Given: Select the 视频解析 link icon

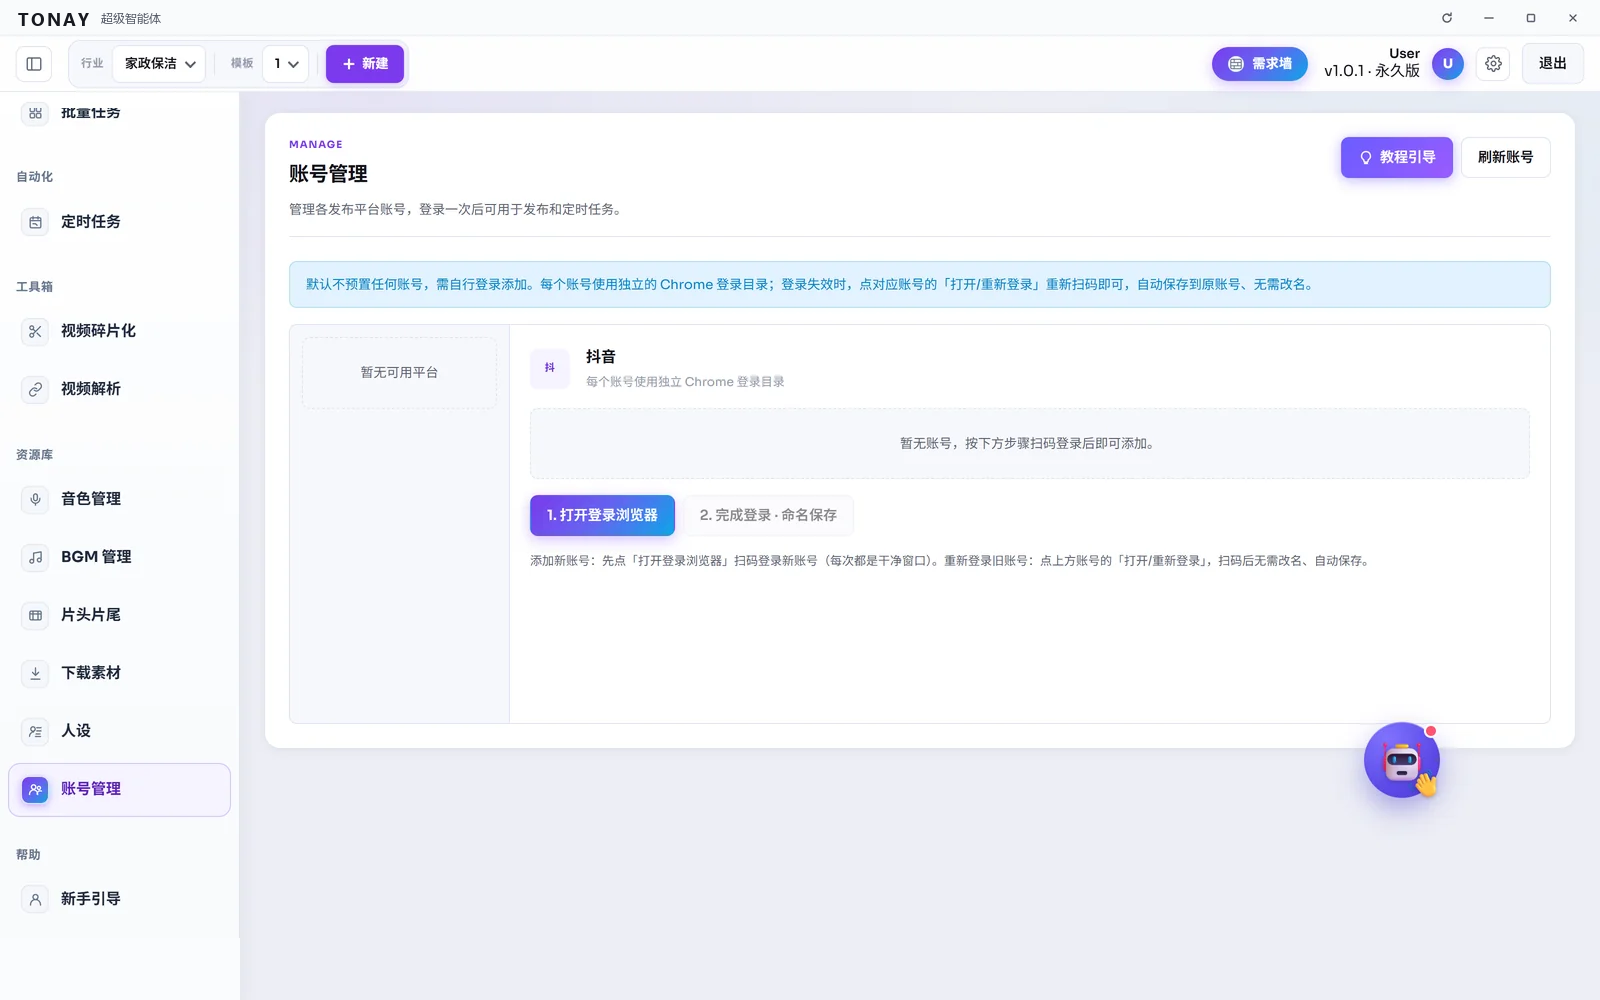Looking at the screenshot, I should tap(35, 389).
